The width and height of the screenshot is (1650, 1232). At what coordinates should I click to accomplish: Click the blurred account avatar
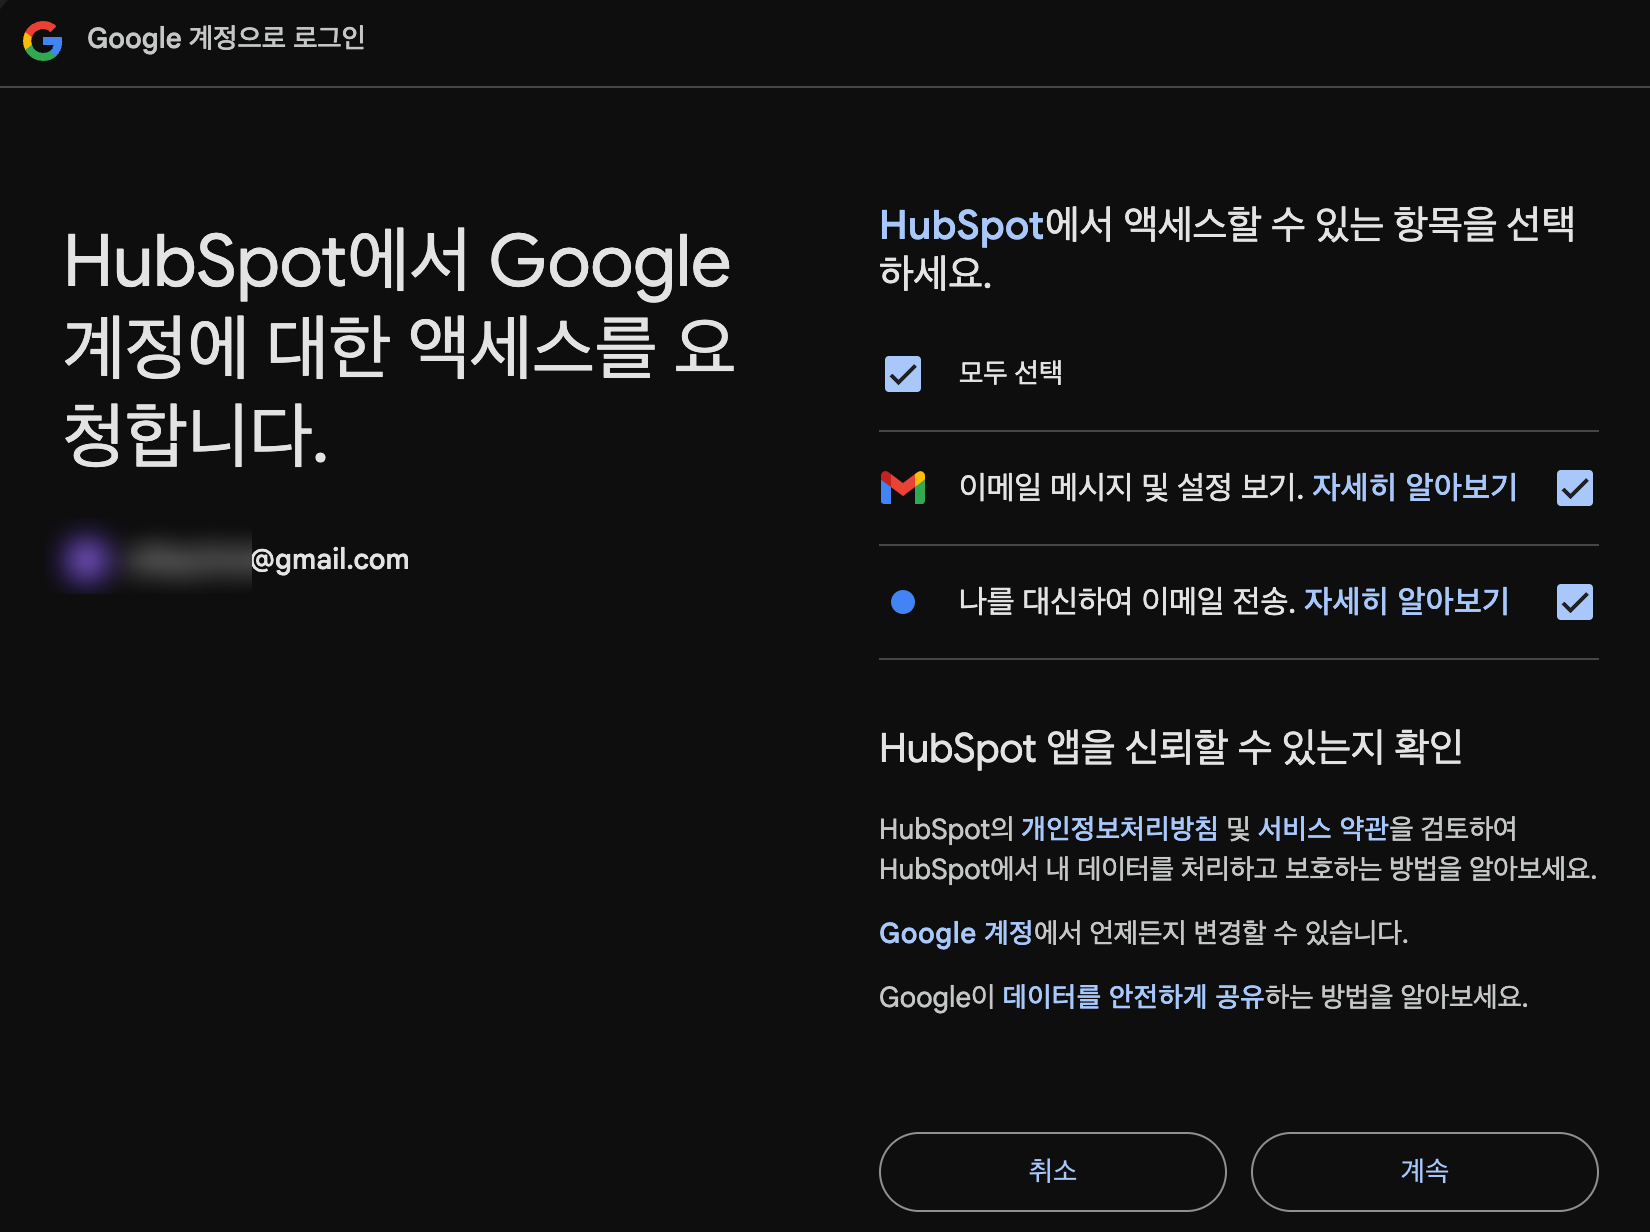pyautogui.click(x=87, y=558)
